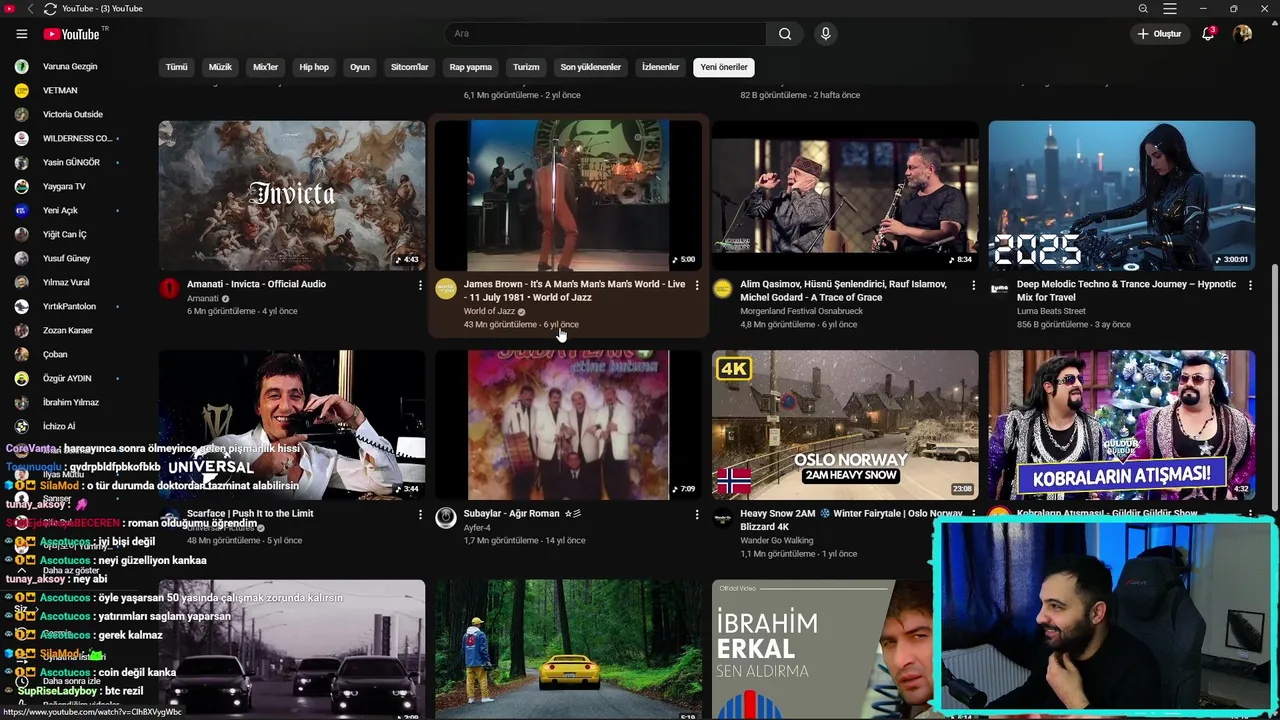Open Yiğit Can İÇ channel in sidebar

coord(66,235)
